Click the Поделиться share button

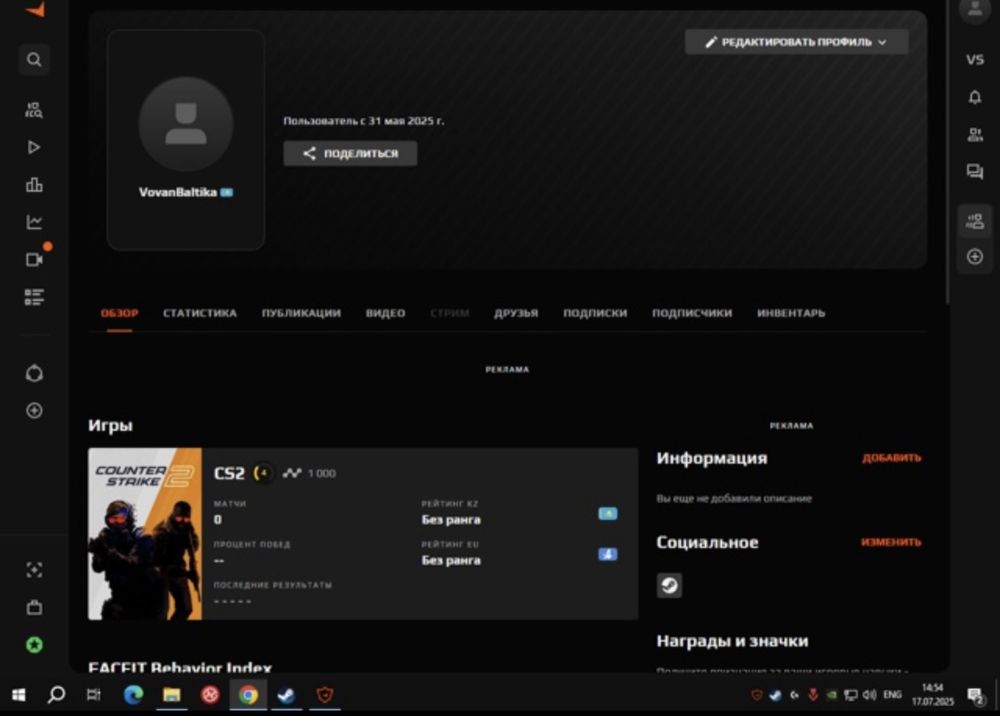coord(350,154)
